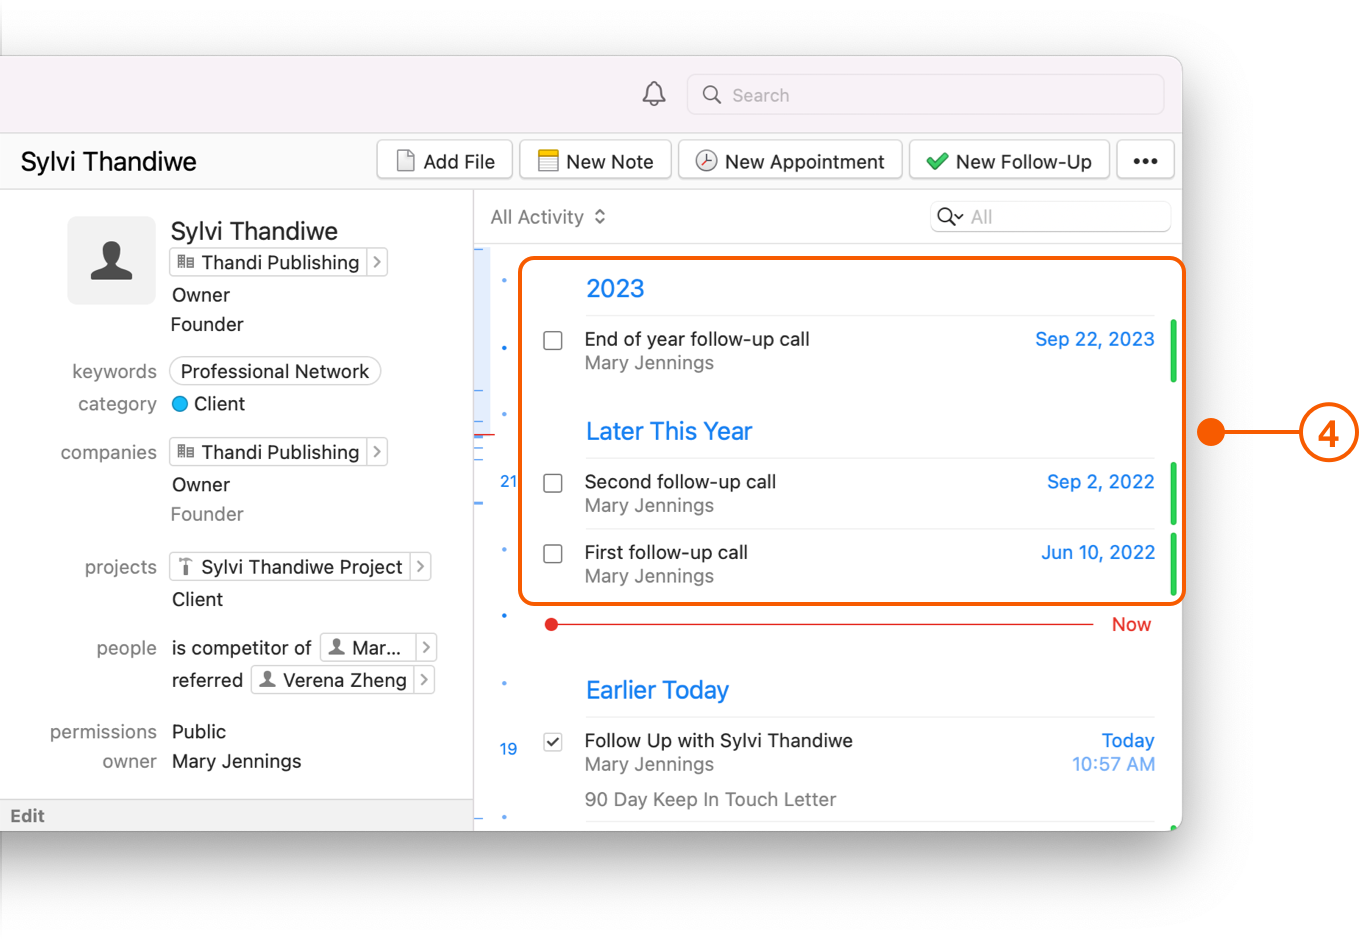The image size is (1360, 940).
Task: Open the All Activity filter dropdown
Action: 548,216
